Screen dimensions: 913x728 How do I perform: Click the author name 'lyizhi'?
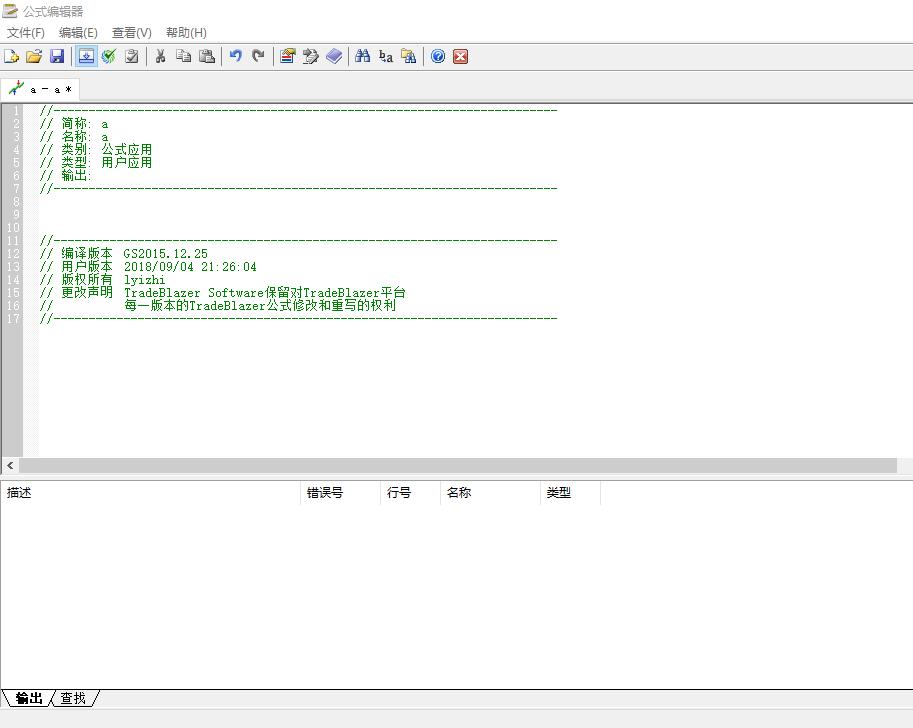coord(144,280)
